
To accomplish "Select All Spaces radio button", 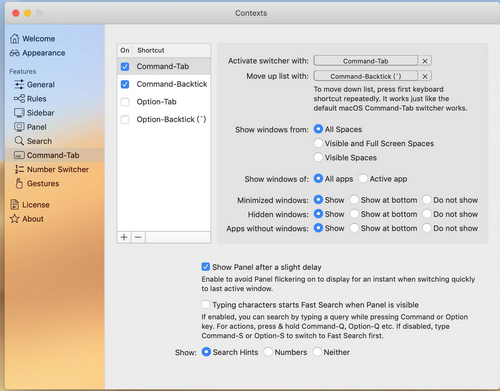I will point(318,129).
